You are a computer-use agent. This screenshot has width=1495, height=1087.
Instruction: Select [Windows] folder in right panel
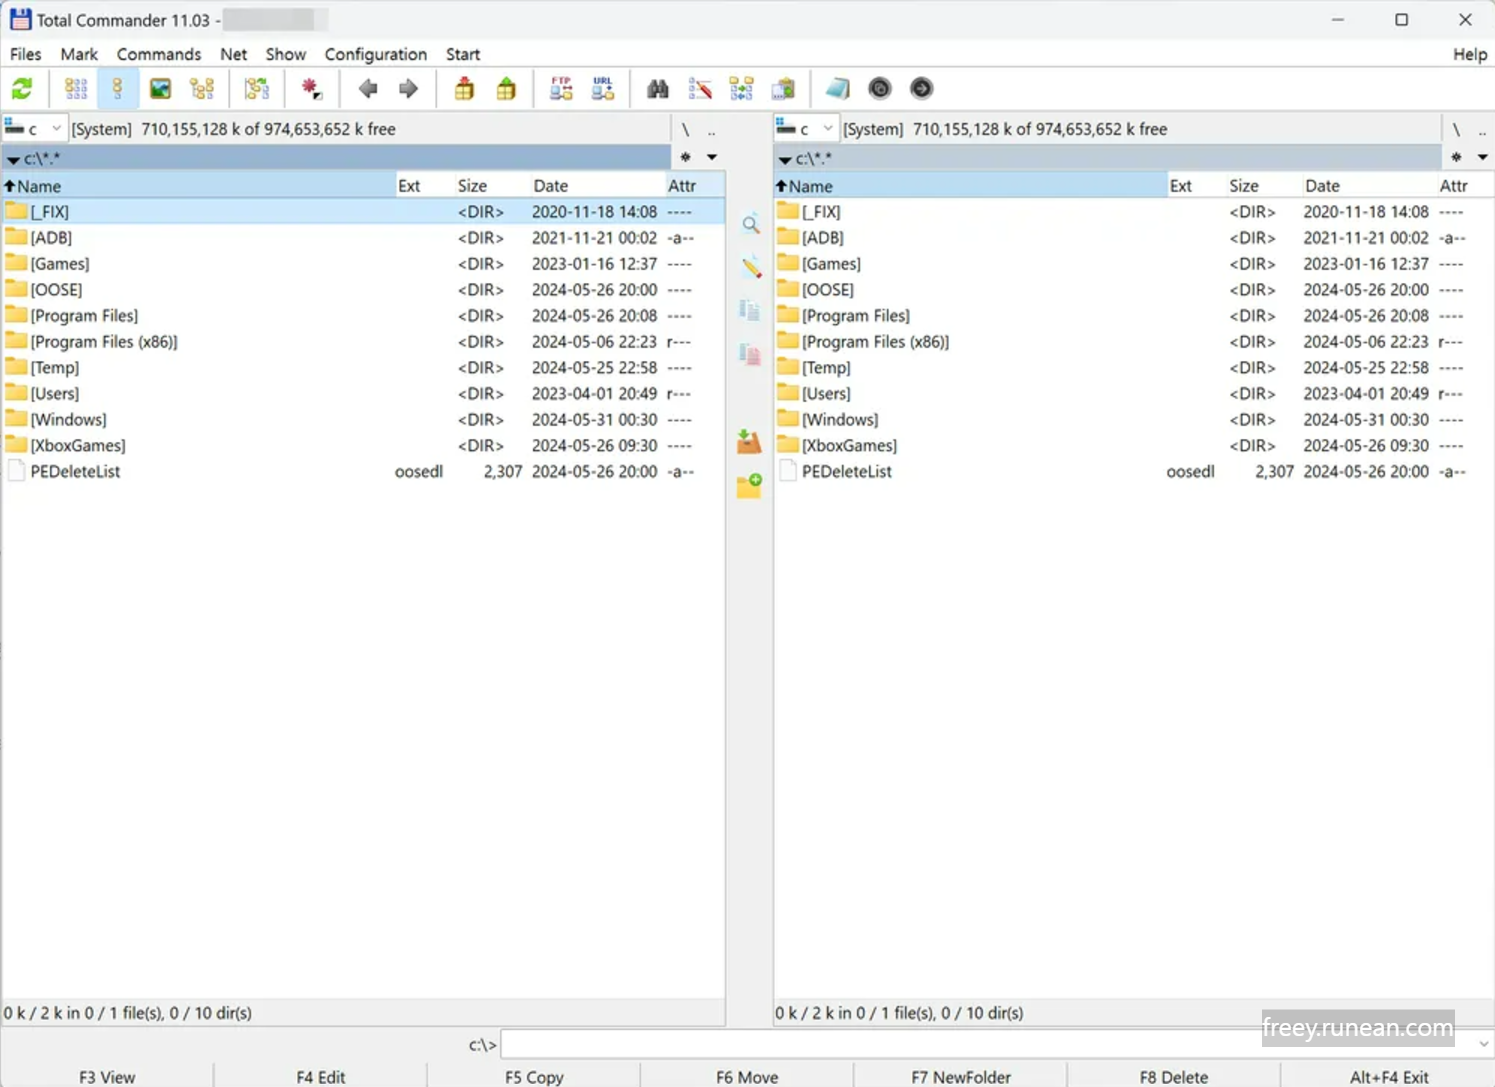pyautogui.click(x=1133, y=419)
